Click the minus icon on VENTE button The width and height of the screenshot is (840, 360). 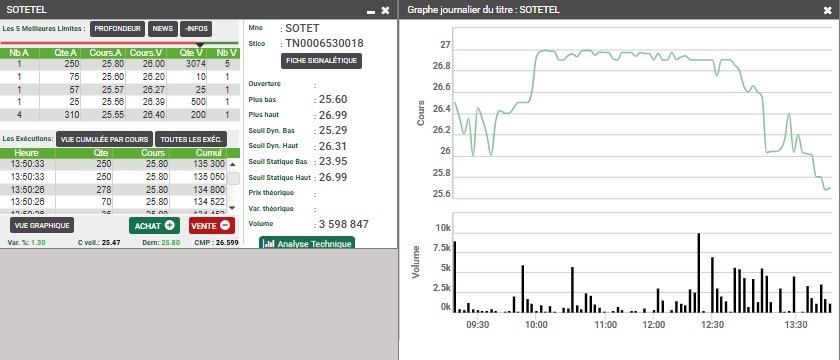224,226
